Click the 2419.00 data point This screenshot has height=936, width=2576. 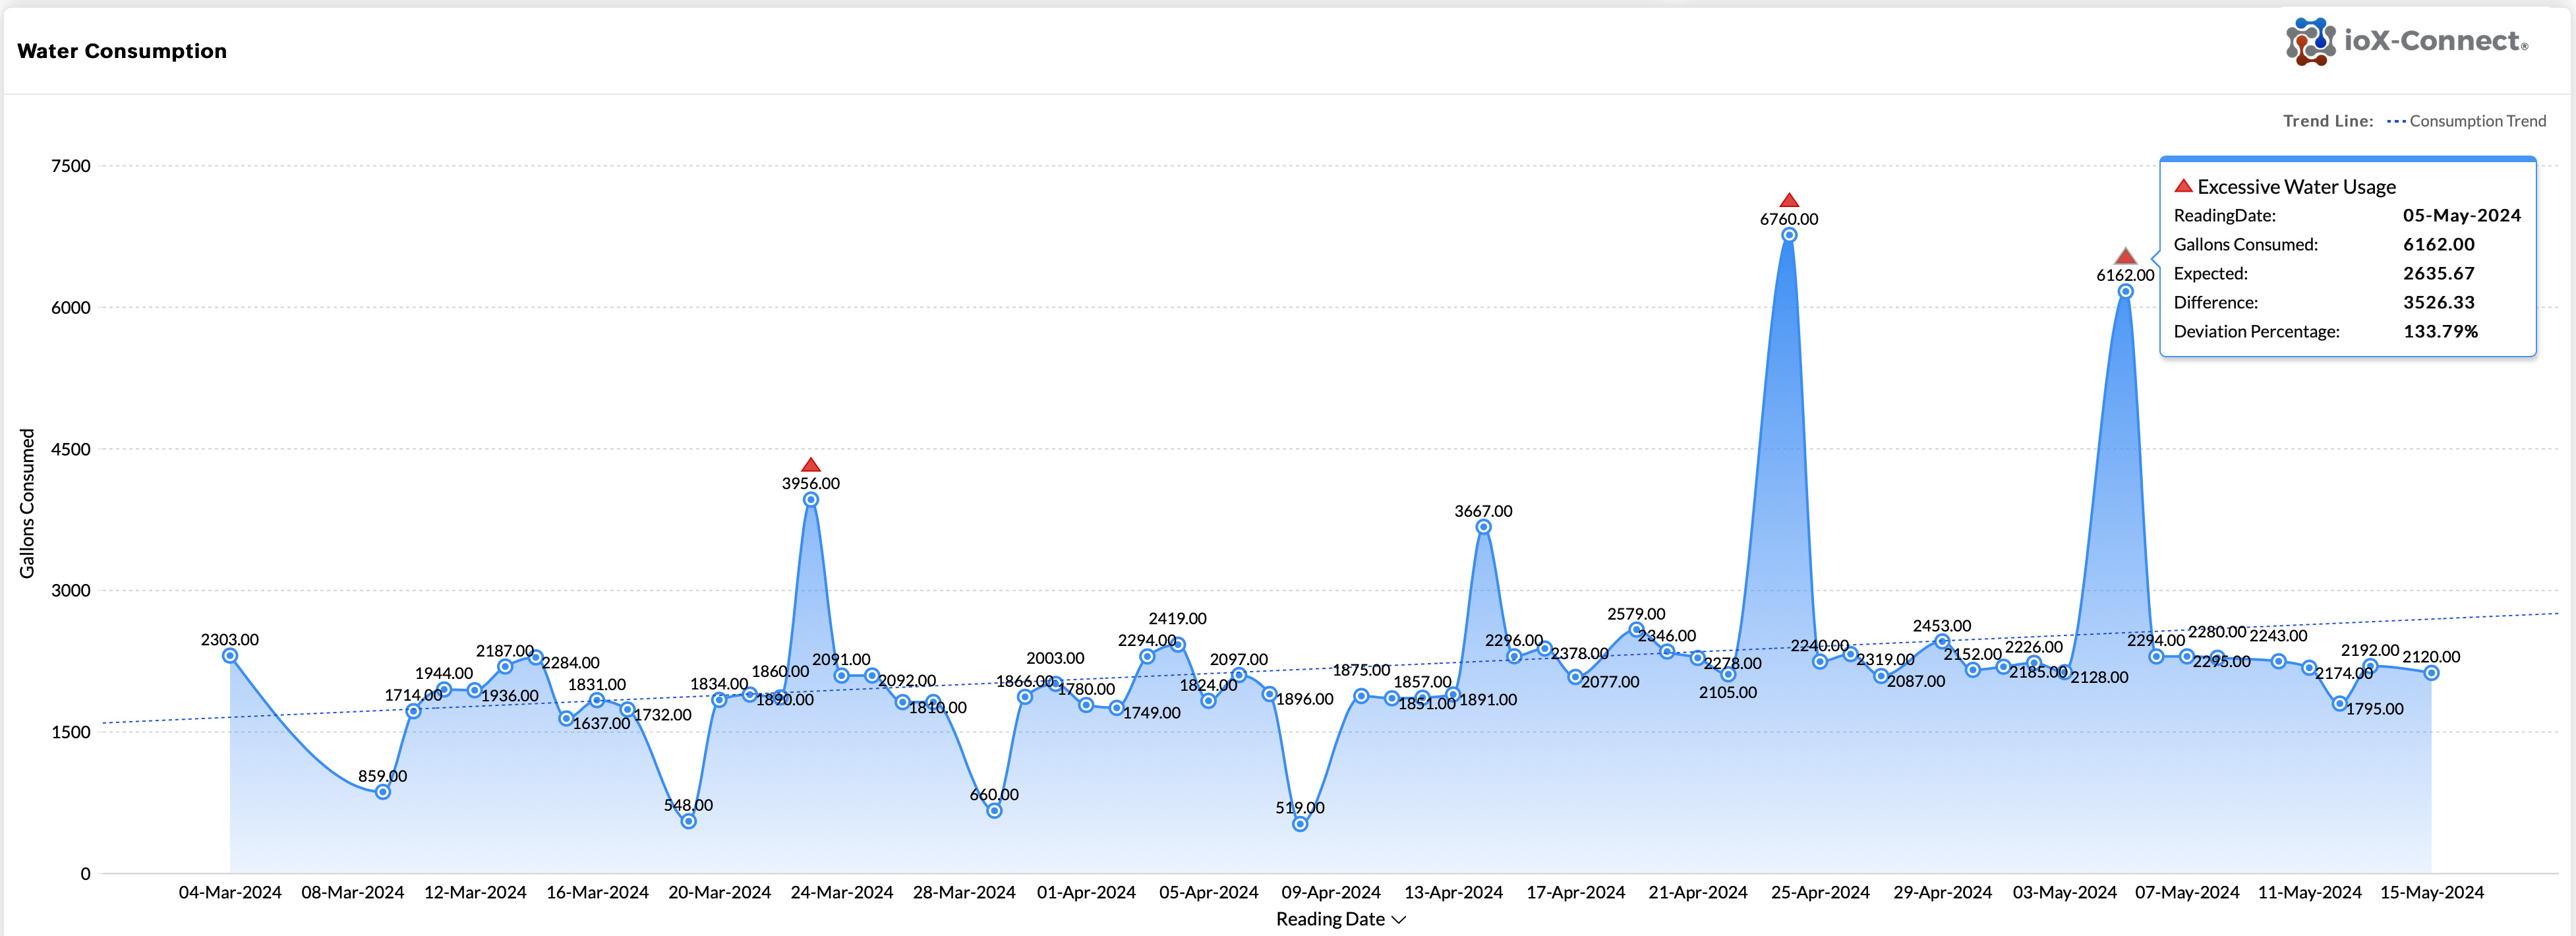click(x=1178, y=645)
